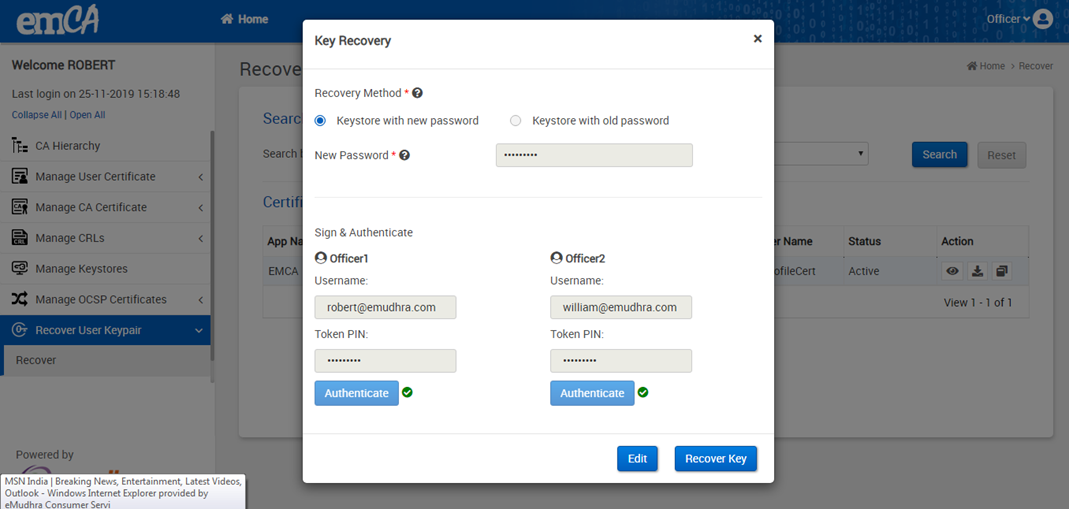
Task: Click the Edit button in dialog
Action: [x=637, y=459]
